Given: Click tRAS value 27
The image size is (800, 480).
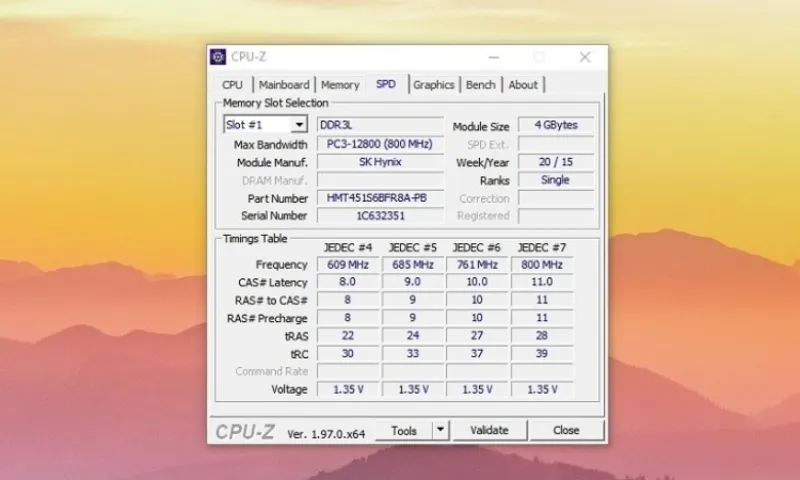Looking at the screenshot, I should click(x=477, y=335).
